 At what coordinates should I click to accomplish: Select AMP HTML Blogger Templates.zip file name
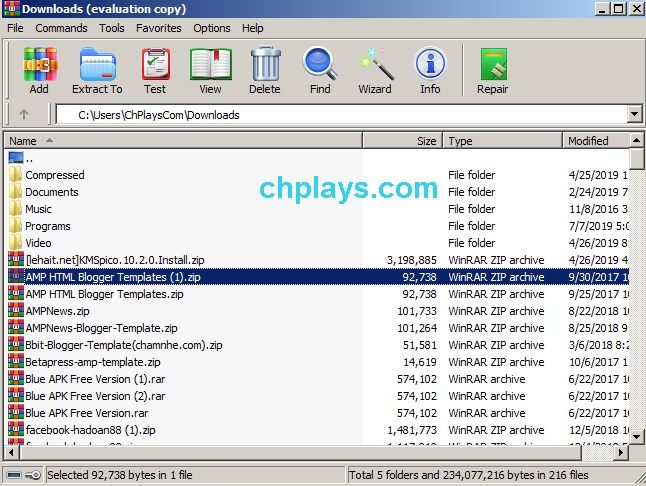click(104, 294)
